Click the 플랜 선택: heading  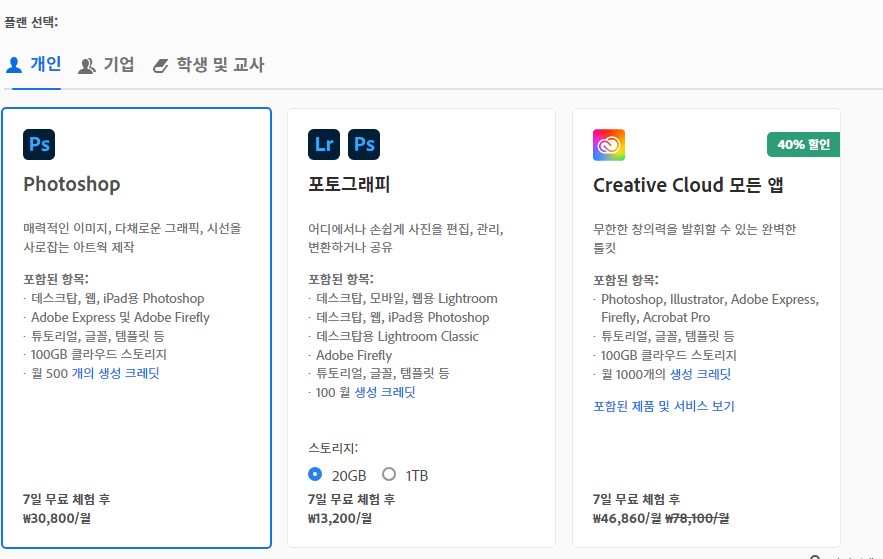(x=31, y=23)
